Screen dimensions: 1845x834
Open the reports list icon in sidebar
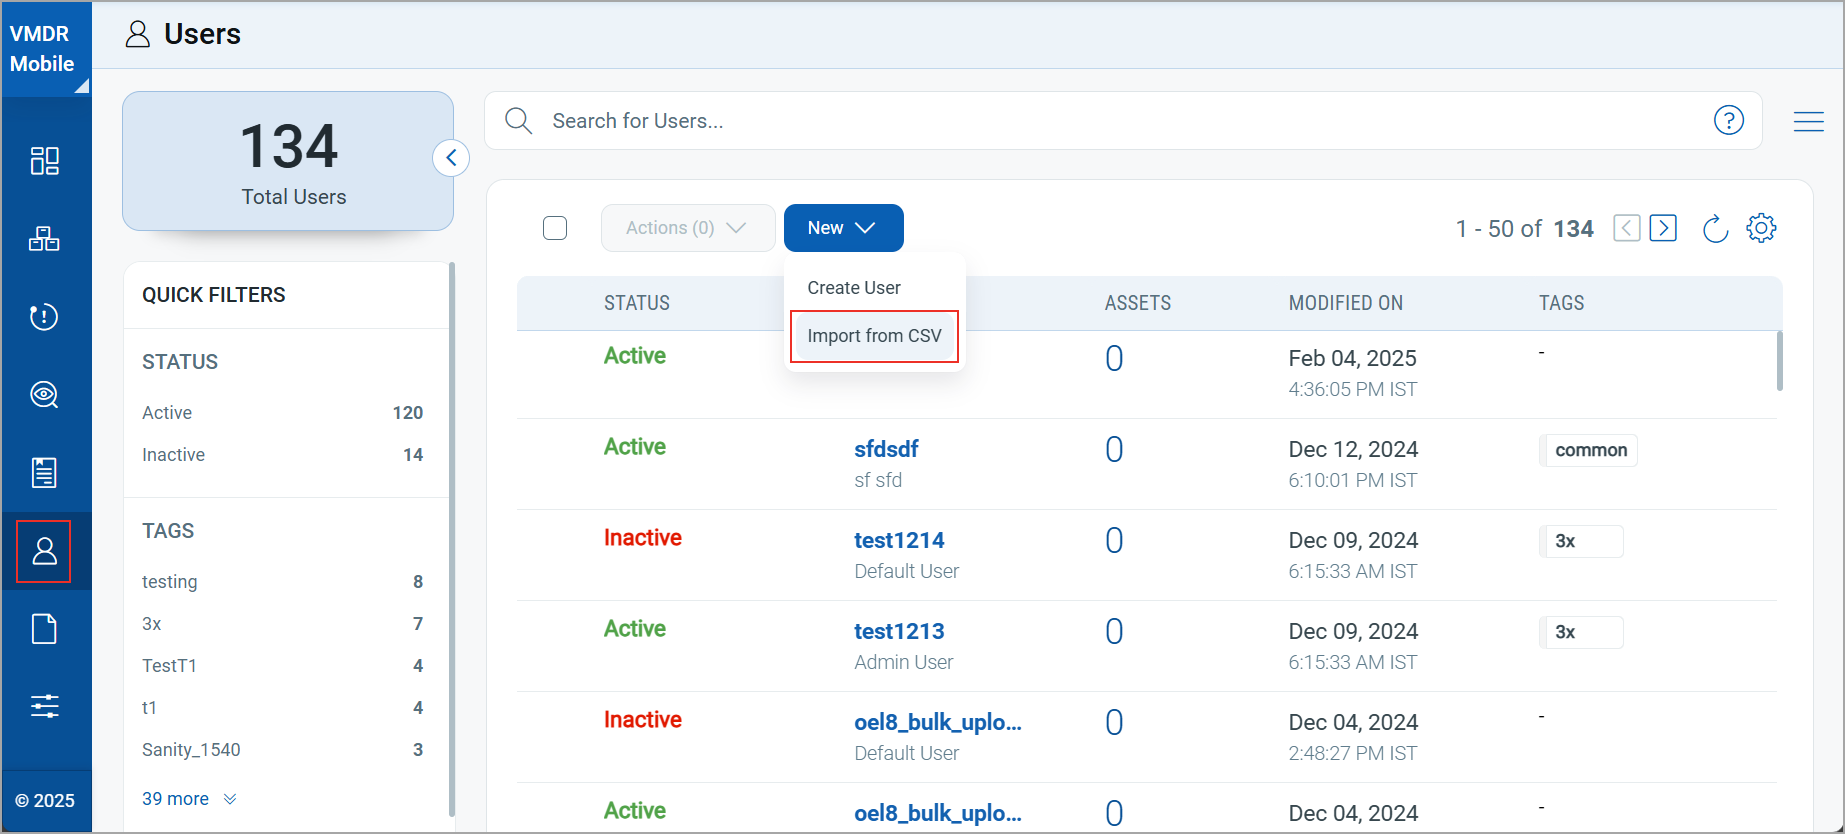44,472
